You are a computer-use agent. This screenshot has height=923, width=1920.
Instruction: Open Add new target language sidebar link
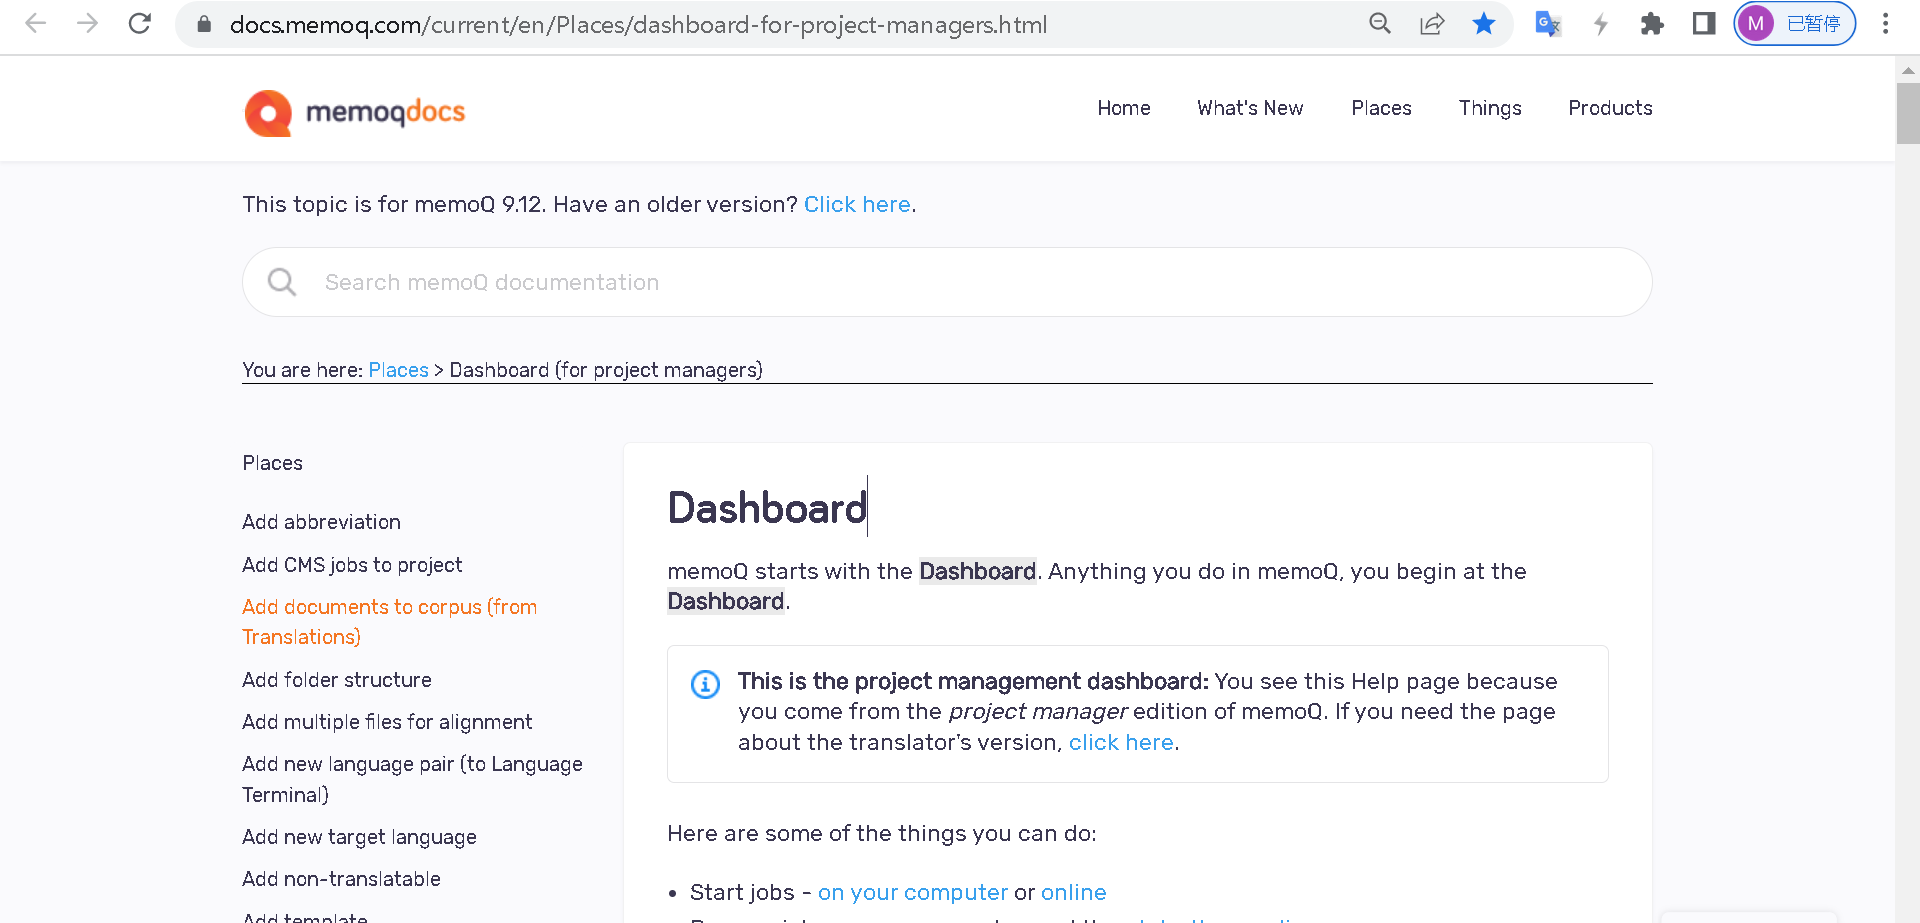click(x=359, y=837)
